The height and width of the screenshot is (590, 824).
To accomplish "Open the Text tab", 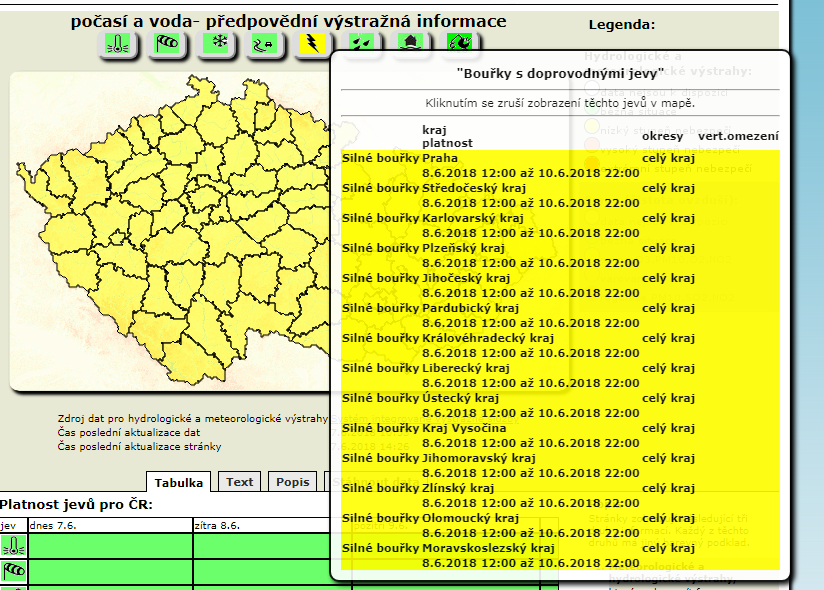I will [240, 482].
